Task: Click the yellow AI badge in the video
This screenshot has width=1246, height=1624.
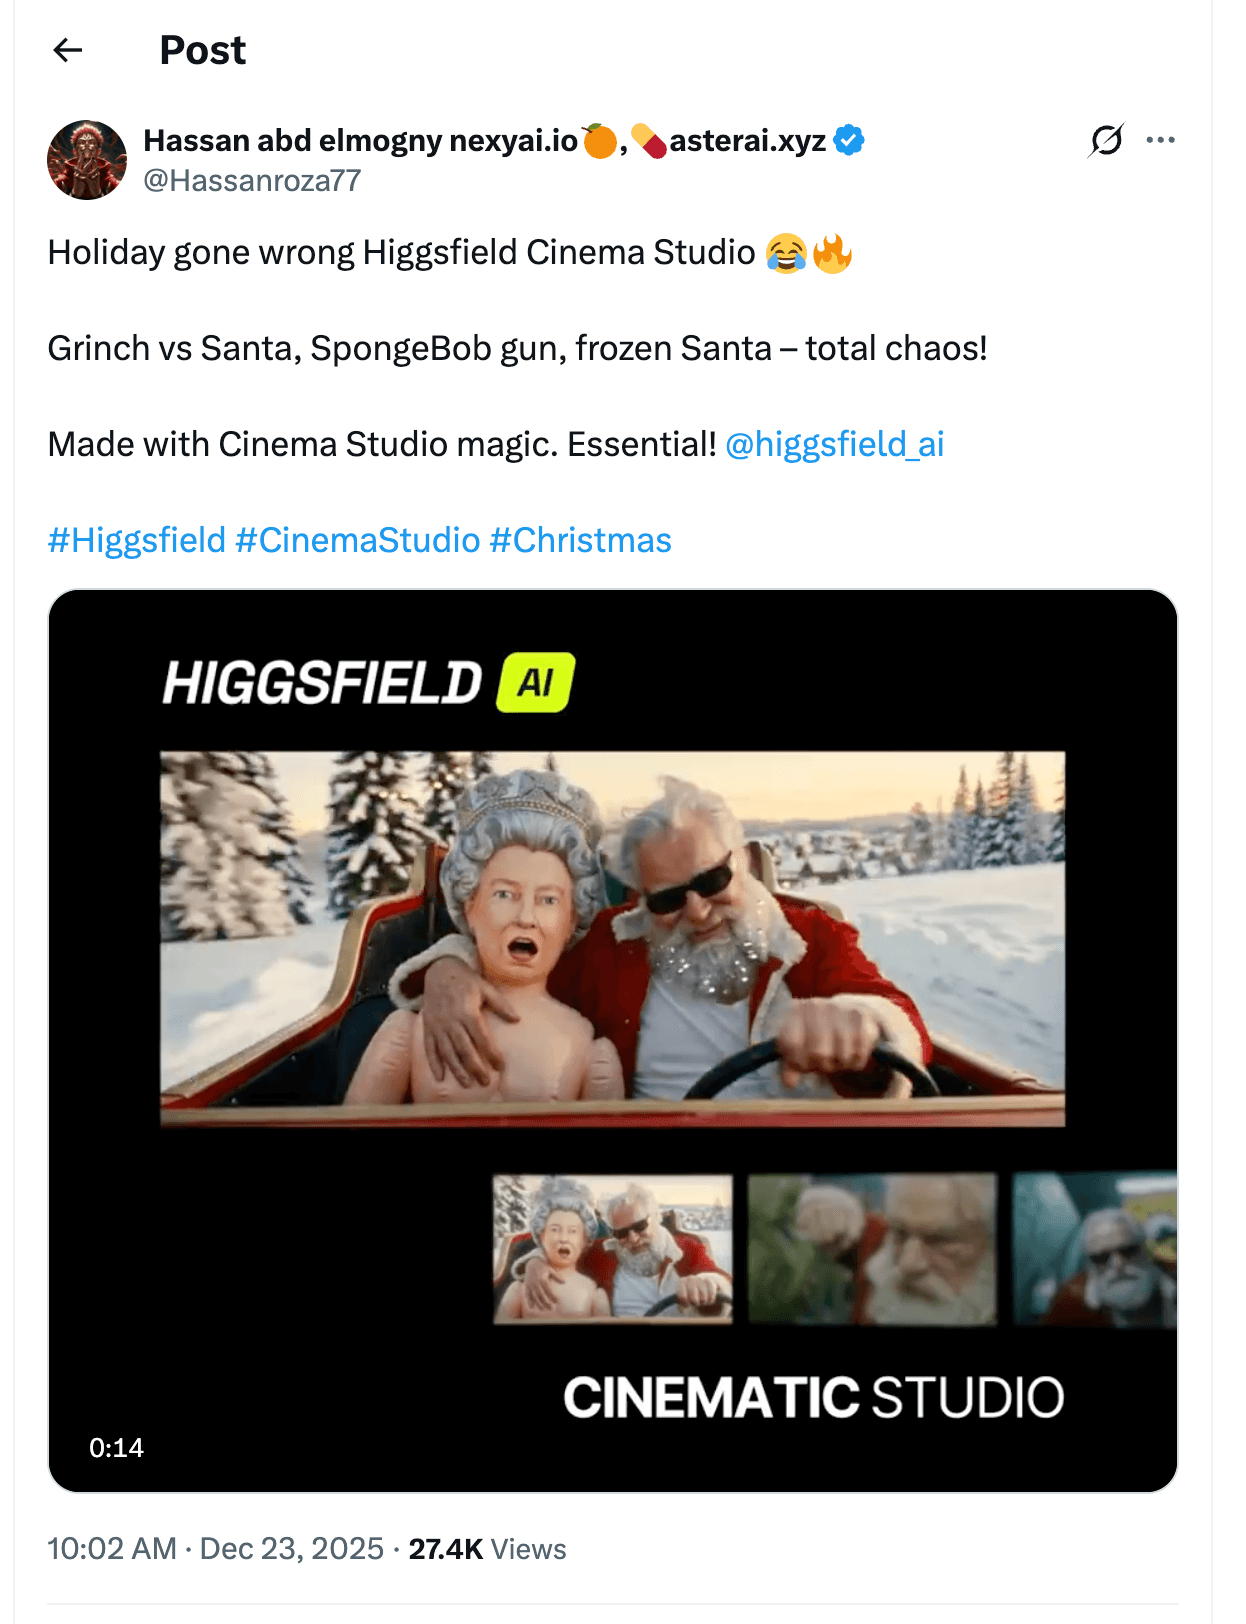Action: tap(536, 682)
